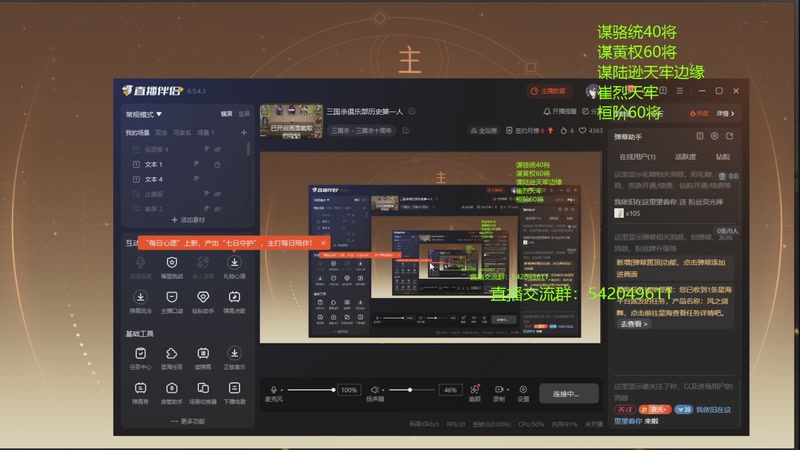Select the 文本 4 layer row
800x450 pixels.
186,179
